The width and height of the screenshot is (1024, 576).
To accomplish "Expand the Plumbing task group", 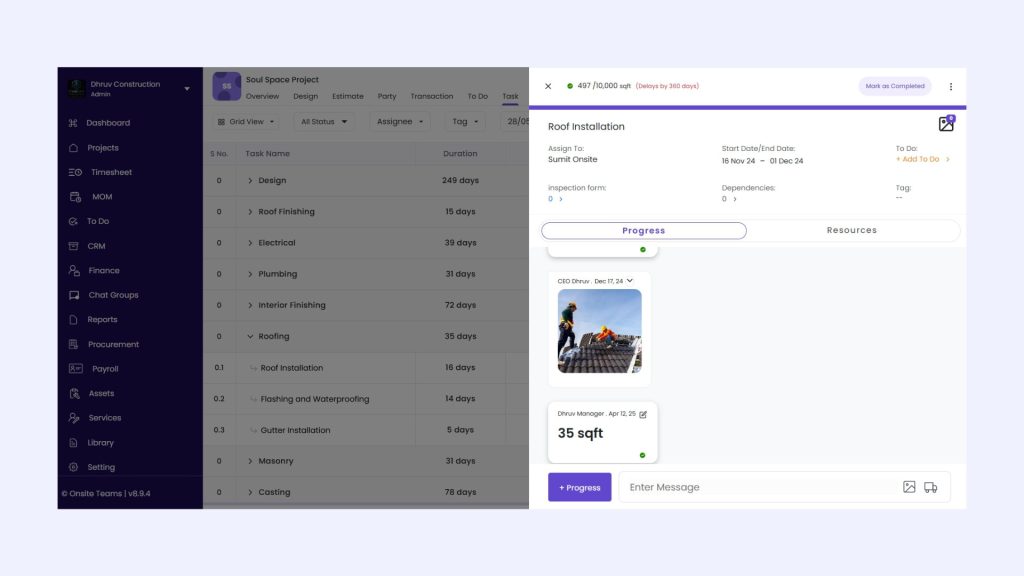I will point(251,274).
